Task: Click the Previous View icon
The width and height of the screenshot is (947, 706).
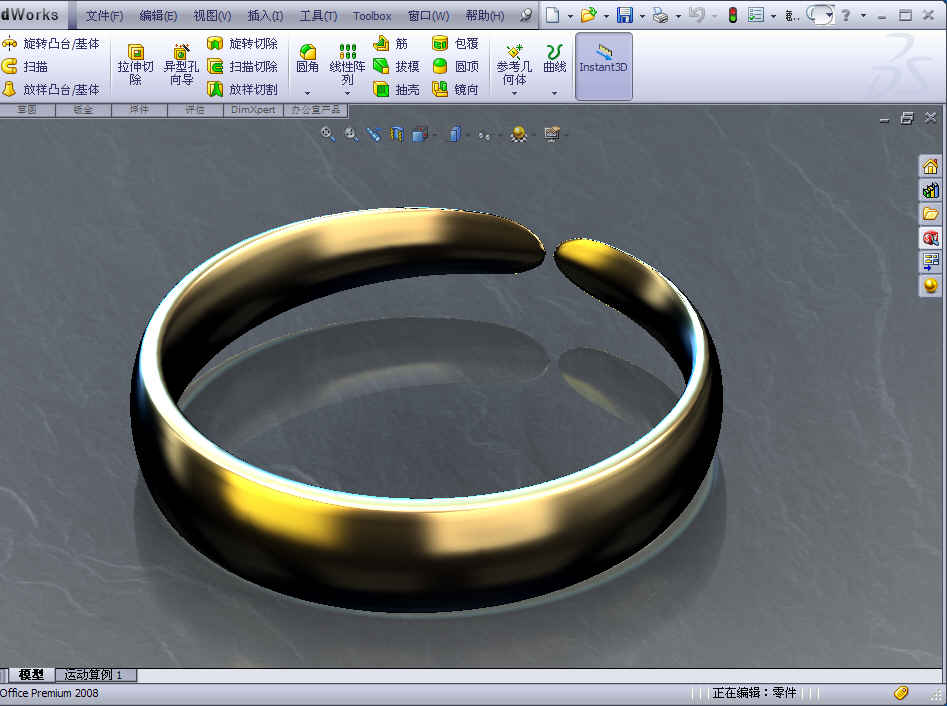Action: click(x=374, y=134)
